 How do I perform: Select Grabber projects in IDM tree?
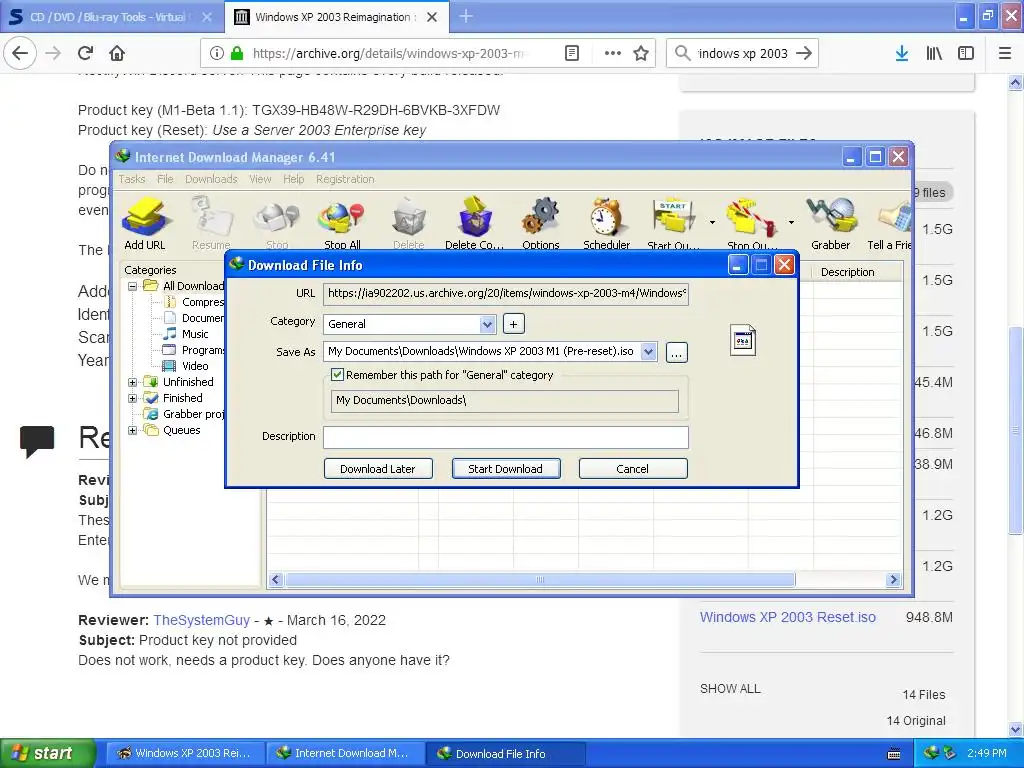tap(184, 414)
